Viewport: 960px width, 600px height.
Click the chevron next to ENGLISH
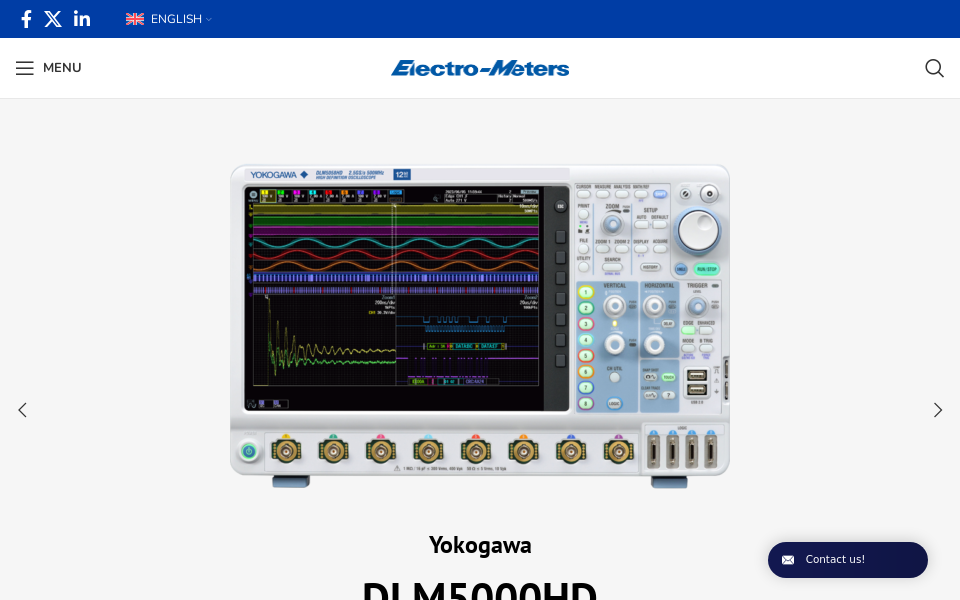tap(209, 19)
